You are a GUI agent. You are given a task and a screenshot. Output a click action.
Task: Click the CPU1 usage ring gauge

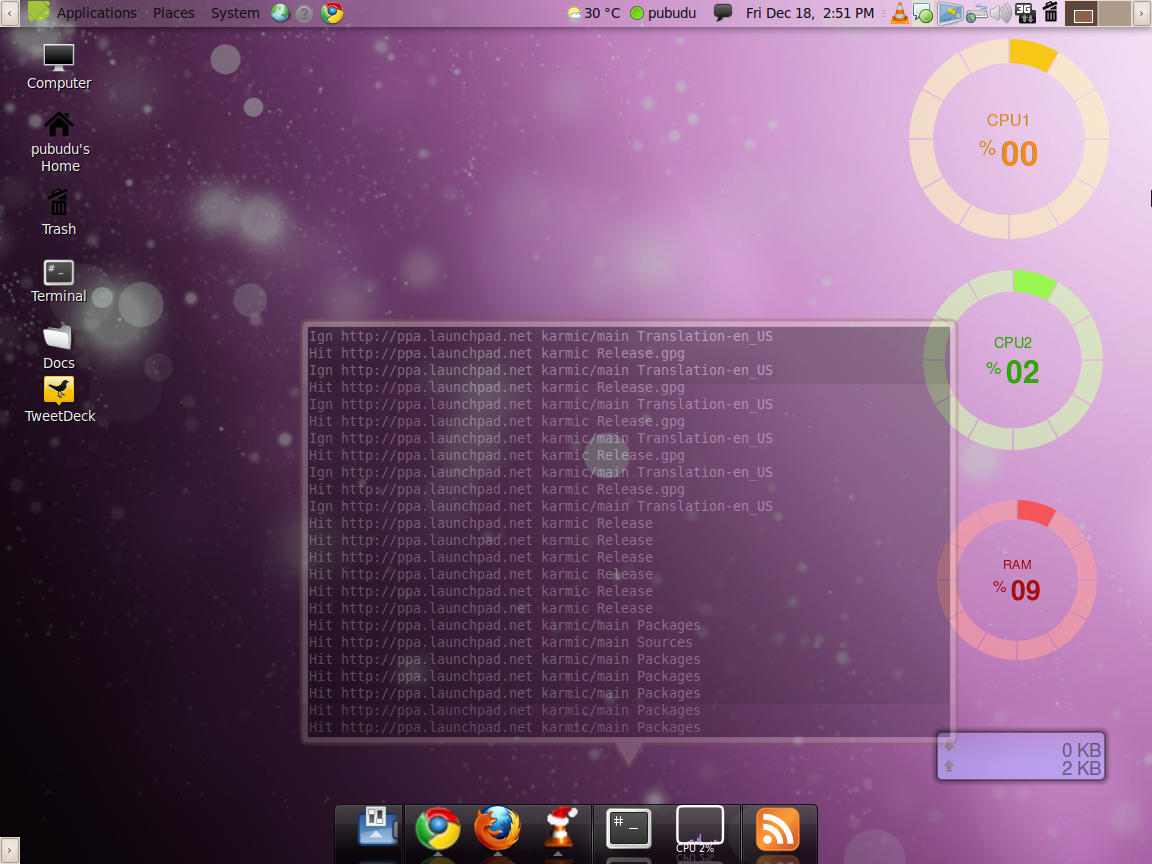(1008, 139)
